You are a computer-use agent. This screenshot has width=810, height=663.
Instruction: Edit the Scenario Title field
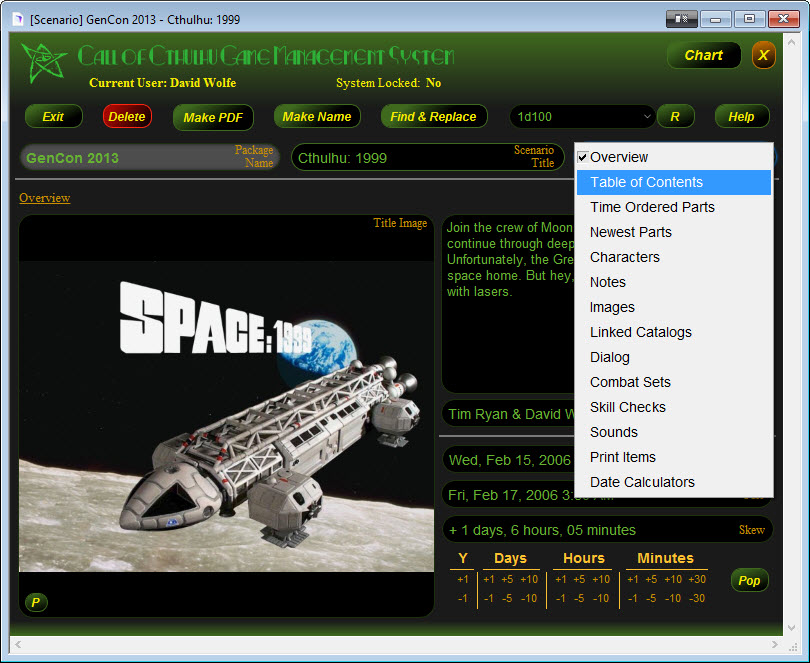point(427,157)
